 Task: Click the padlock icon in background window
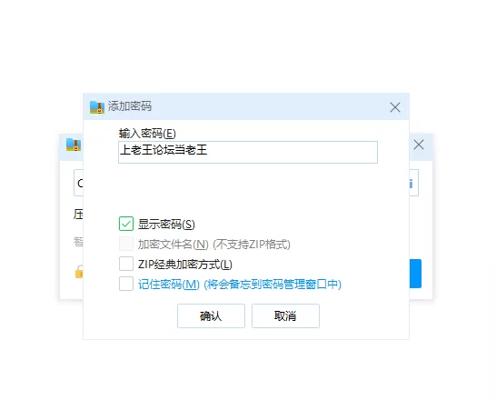tap(79, 271)
